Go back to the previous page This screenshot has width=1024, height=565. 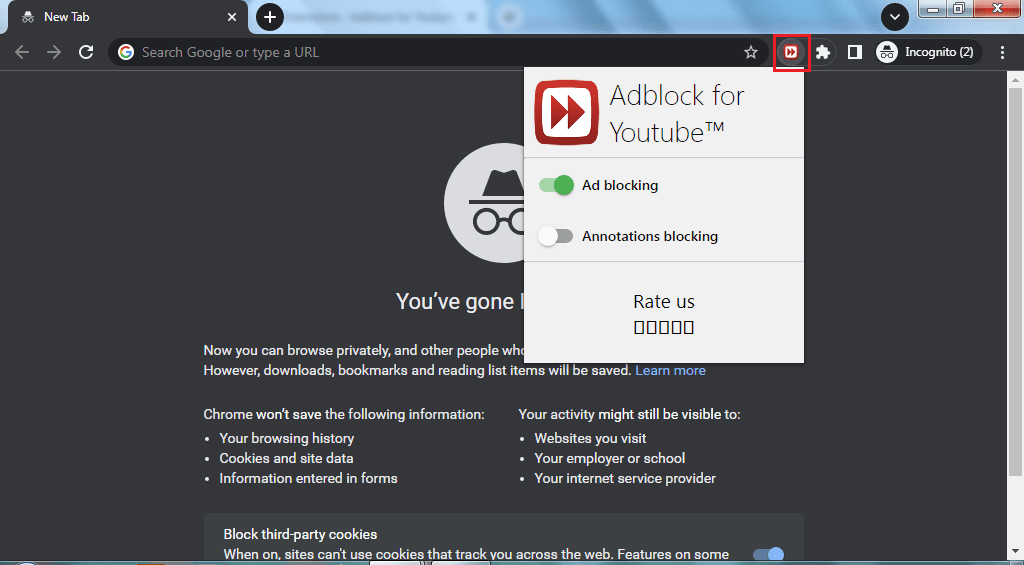22,52
